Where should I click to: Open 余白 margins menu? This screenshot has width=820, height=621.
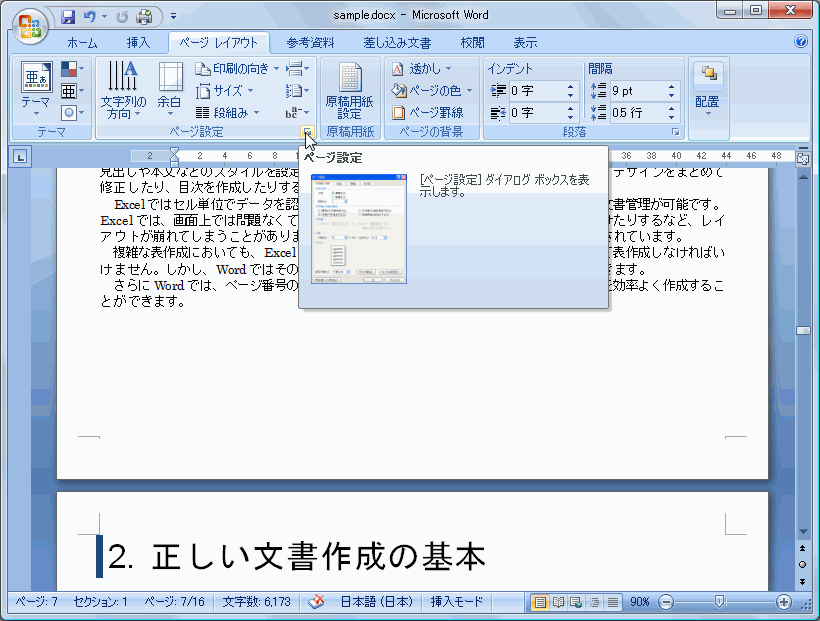click(170, 89)
